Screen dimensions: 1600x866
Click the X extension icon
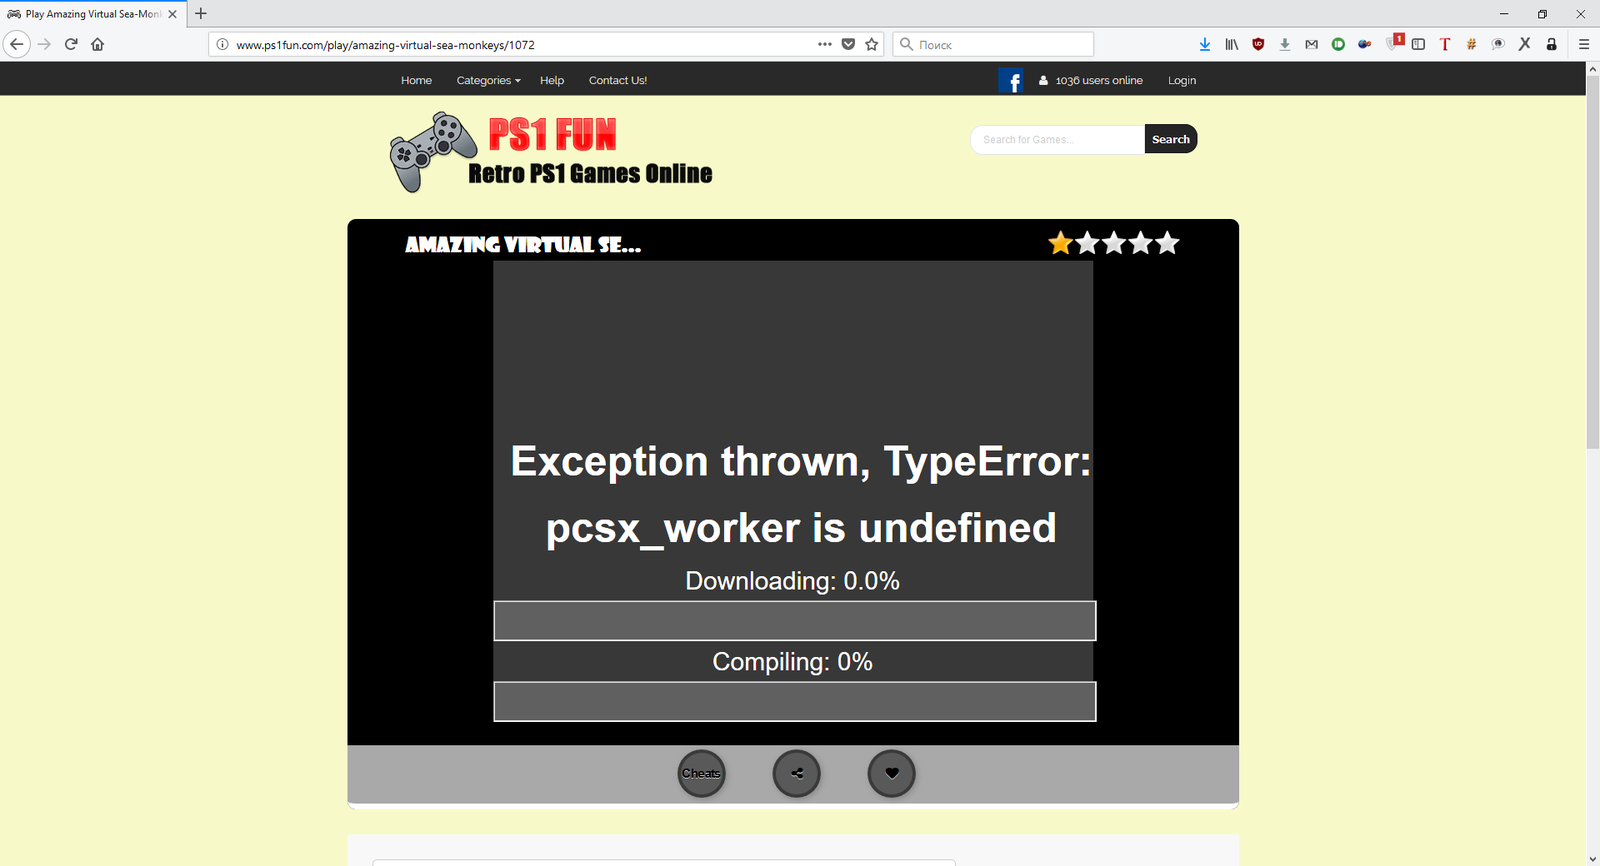click(x=1524, y=44)
